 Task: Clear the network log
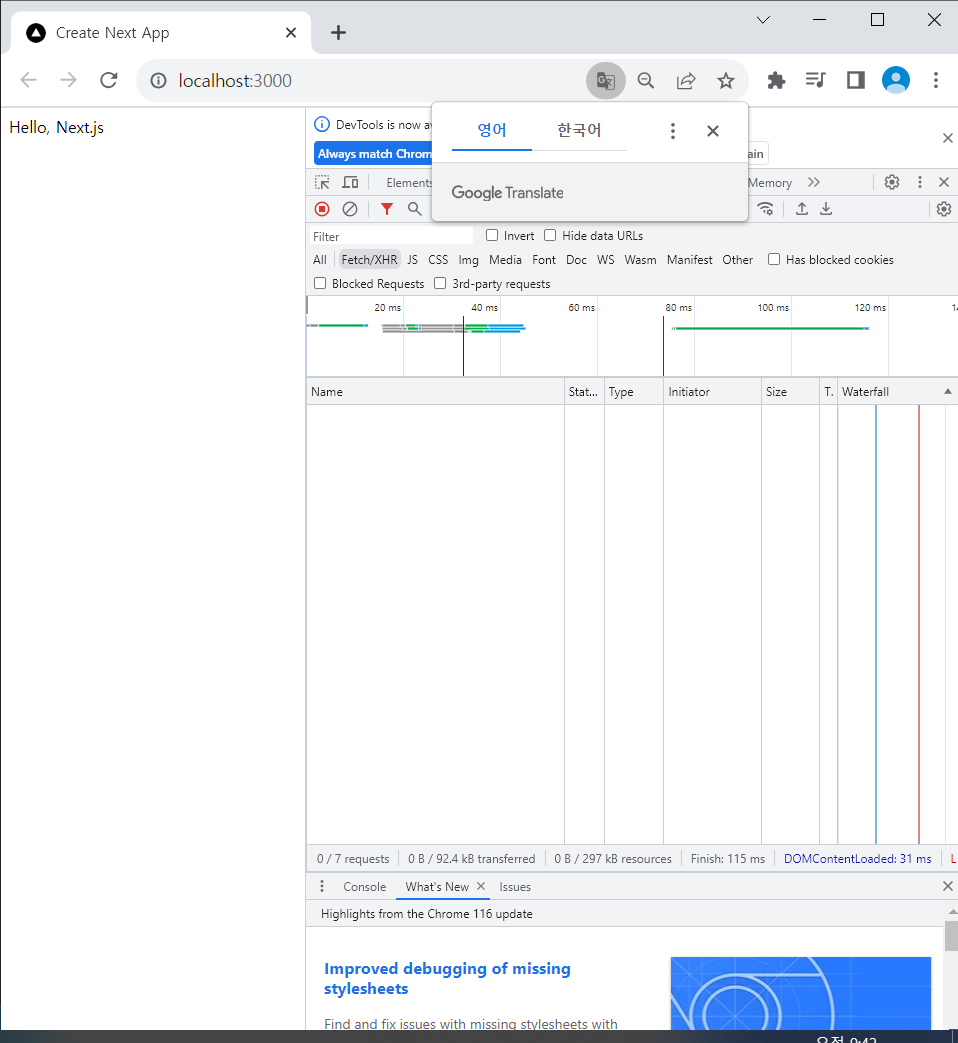[x=350, y=209]
